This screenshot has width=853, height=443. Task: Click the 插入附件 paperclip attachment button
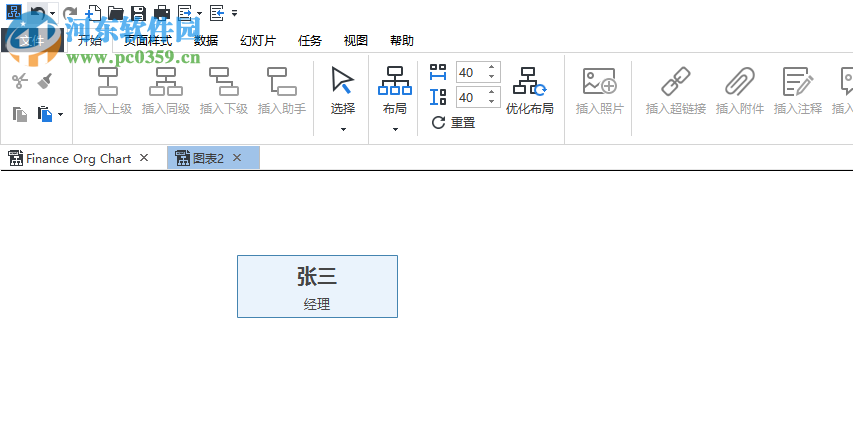click(x=740, y=90)
